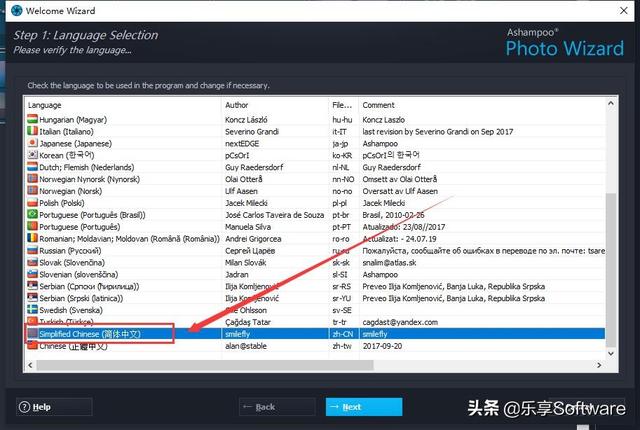This screenshot has height=430, width=640.
Task: Proceed with the Next button
Action: [x=364, y=407]
